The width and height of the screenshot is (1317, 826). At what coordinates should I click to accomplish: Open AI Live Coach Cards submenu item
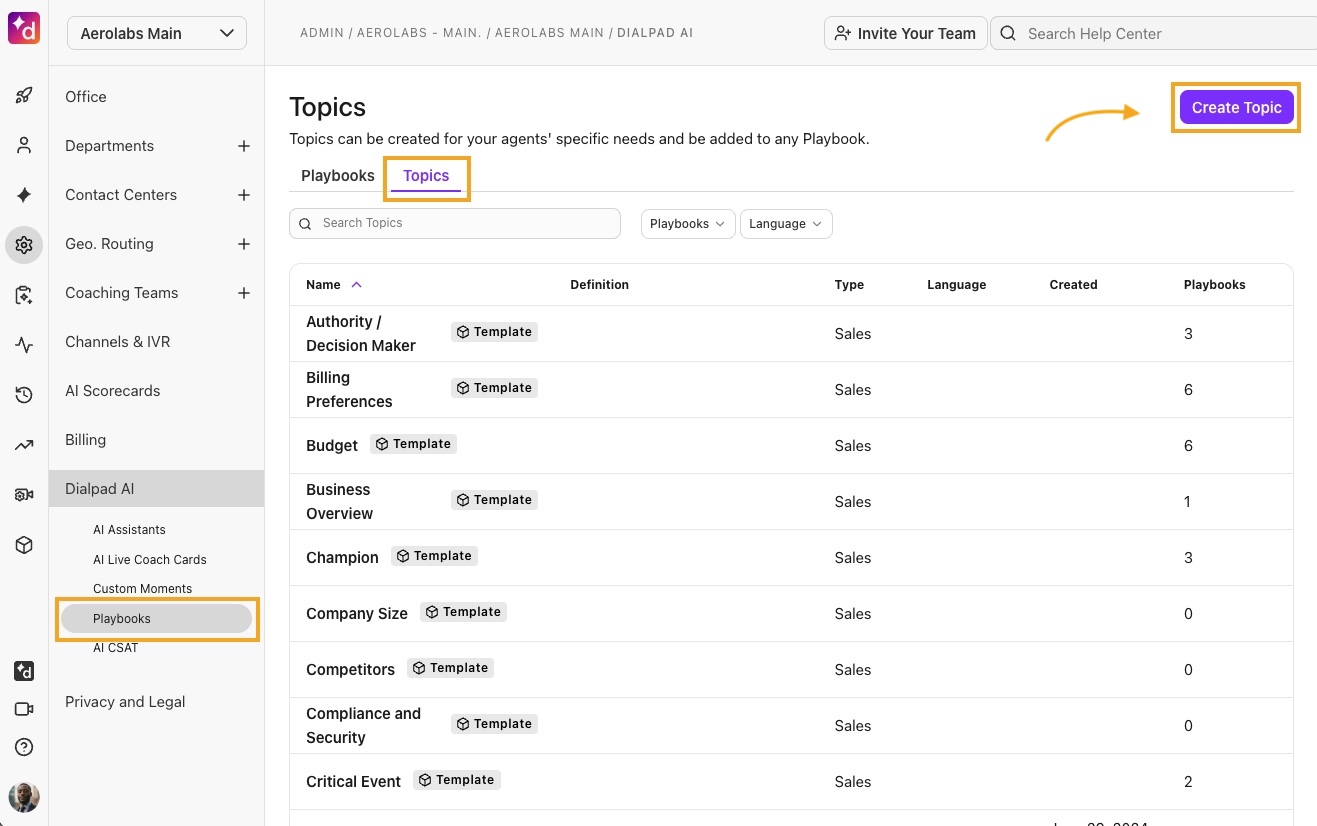pyautogui.click(x=150, y=560)
